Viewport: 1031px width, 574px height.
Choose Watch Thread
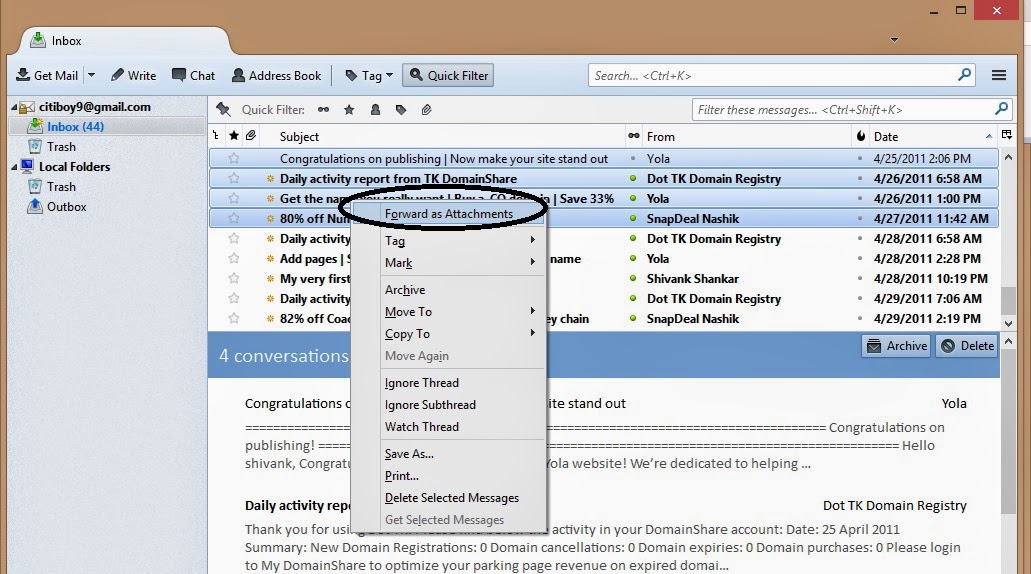448,427
